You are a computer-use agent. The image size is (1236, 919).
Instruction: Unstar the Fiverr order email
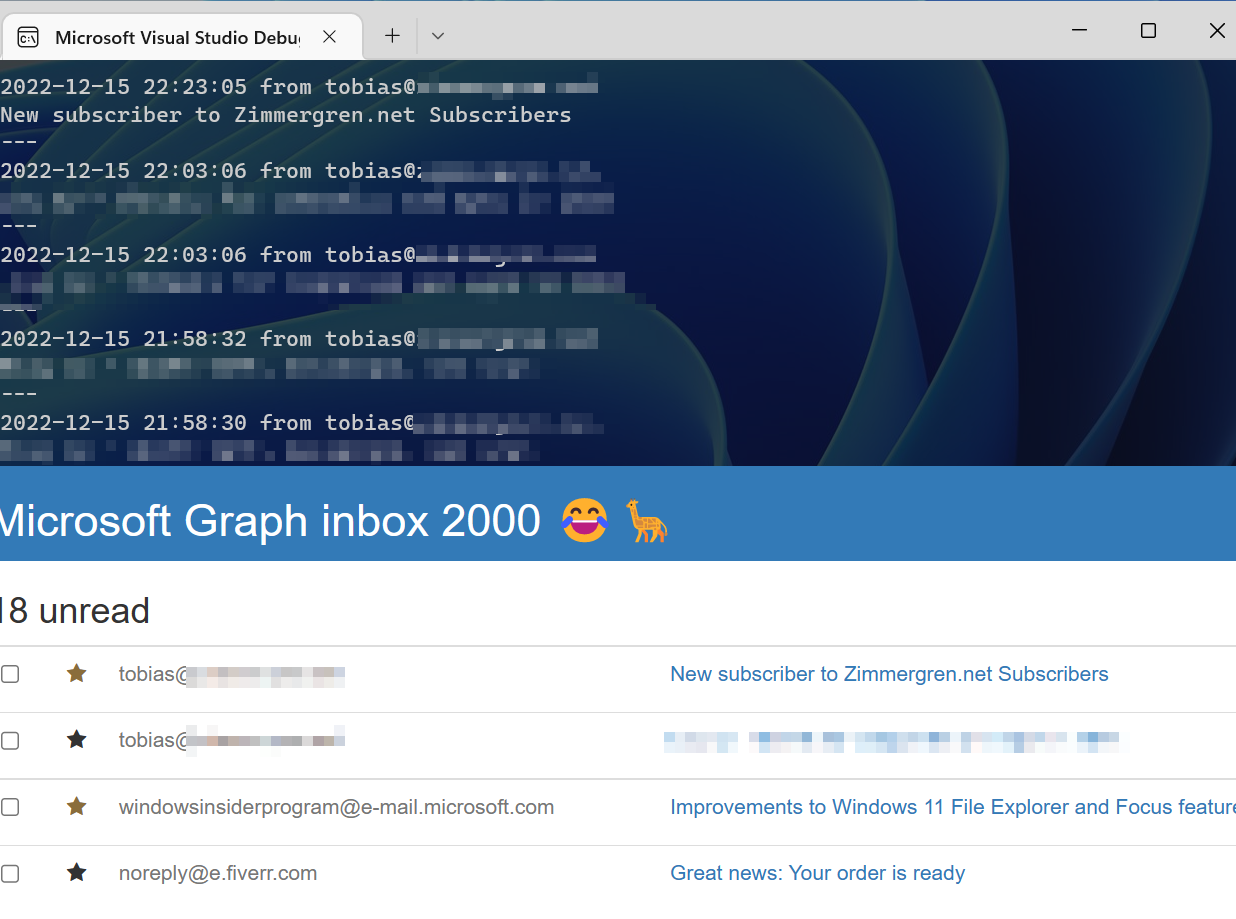76,873
